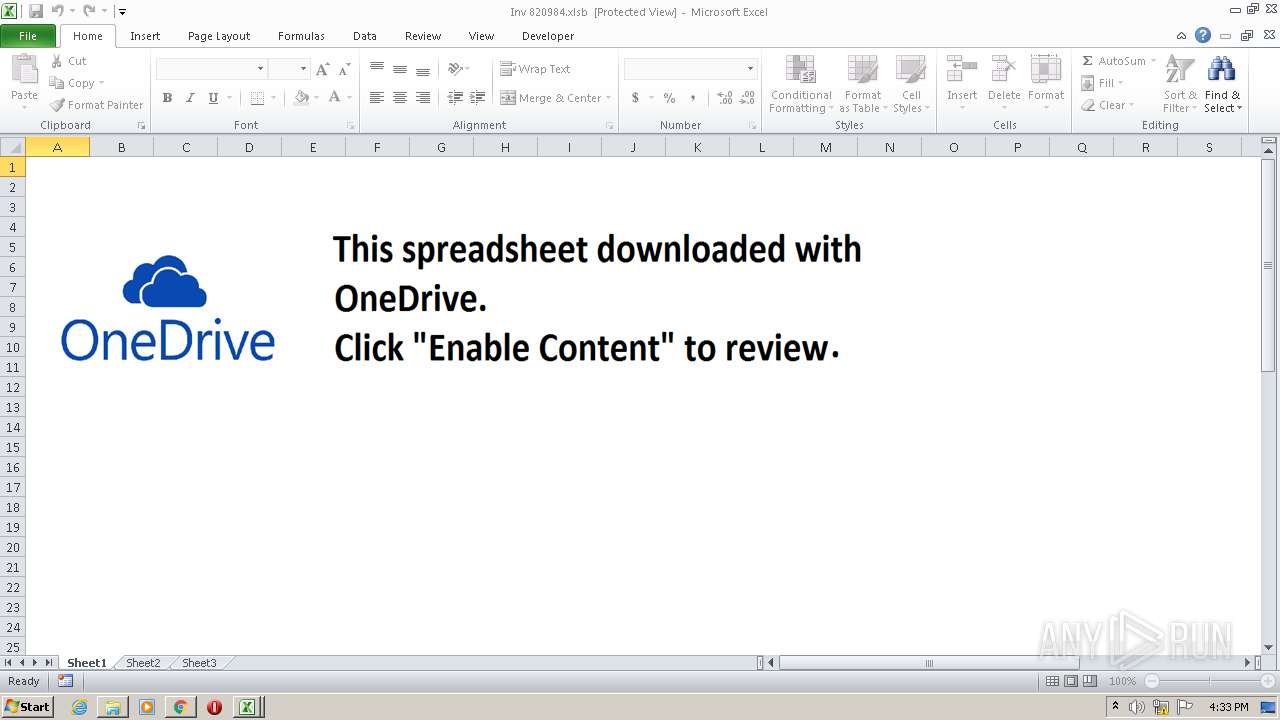Click the horizontal scrollbar
The image size is (1280, 720).
point(1011,663)
